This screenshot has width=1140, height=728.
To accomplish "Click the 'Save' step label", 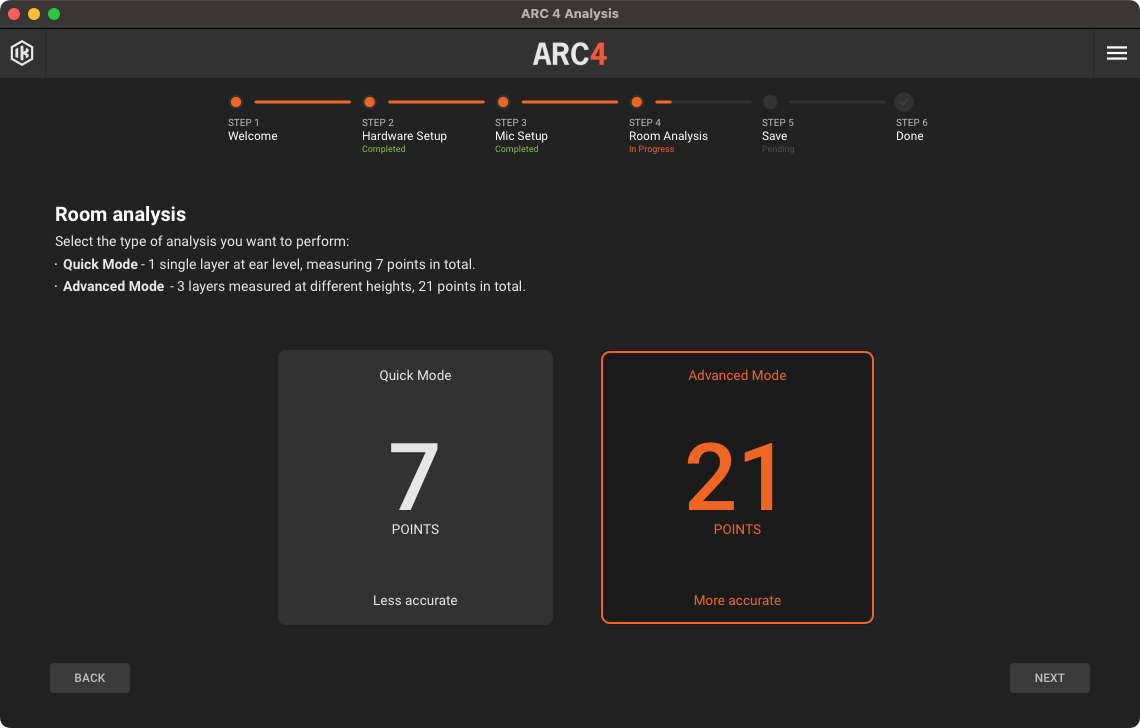I will [x=774, y=136].
